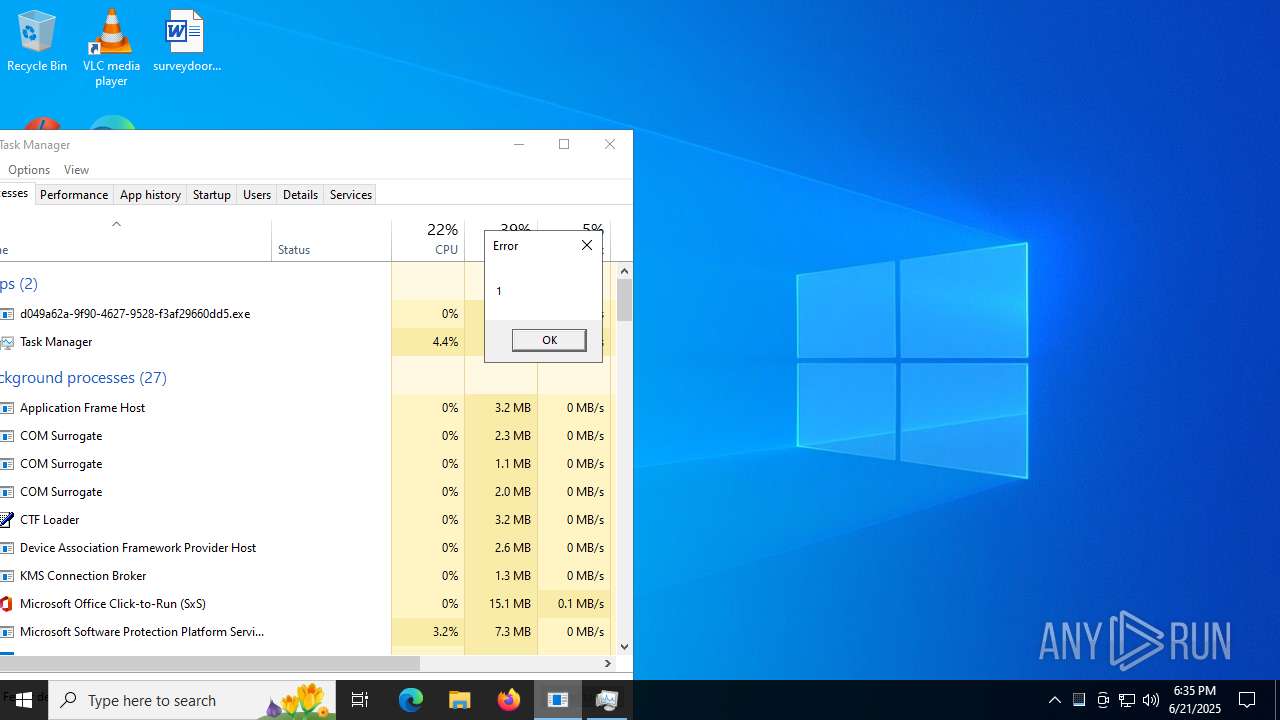This screenshot has width=1280, height=720.
Task: Click the 0.1 MB/s disk value cell
Action: tap(574, 604)
